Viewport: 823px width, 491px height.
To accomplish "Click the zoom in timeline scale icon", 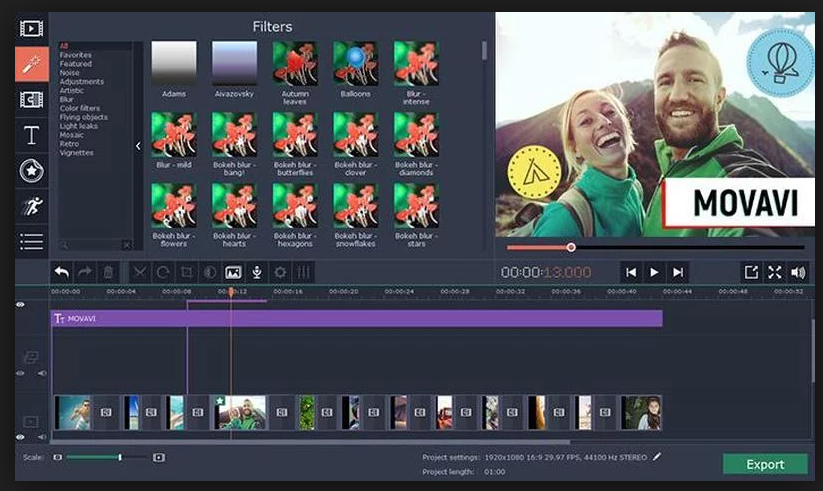I will coord(159,457).
